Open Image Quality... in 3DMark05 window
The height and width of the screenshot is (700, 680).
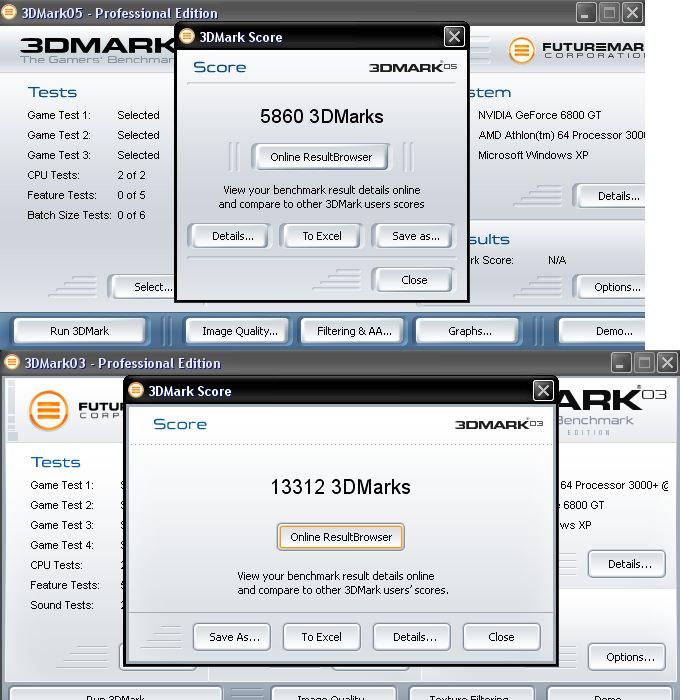point(238,331)
